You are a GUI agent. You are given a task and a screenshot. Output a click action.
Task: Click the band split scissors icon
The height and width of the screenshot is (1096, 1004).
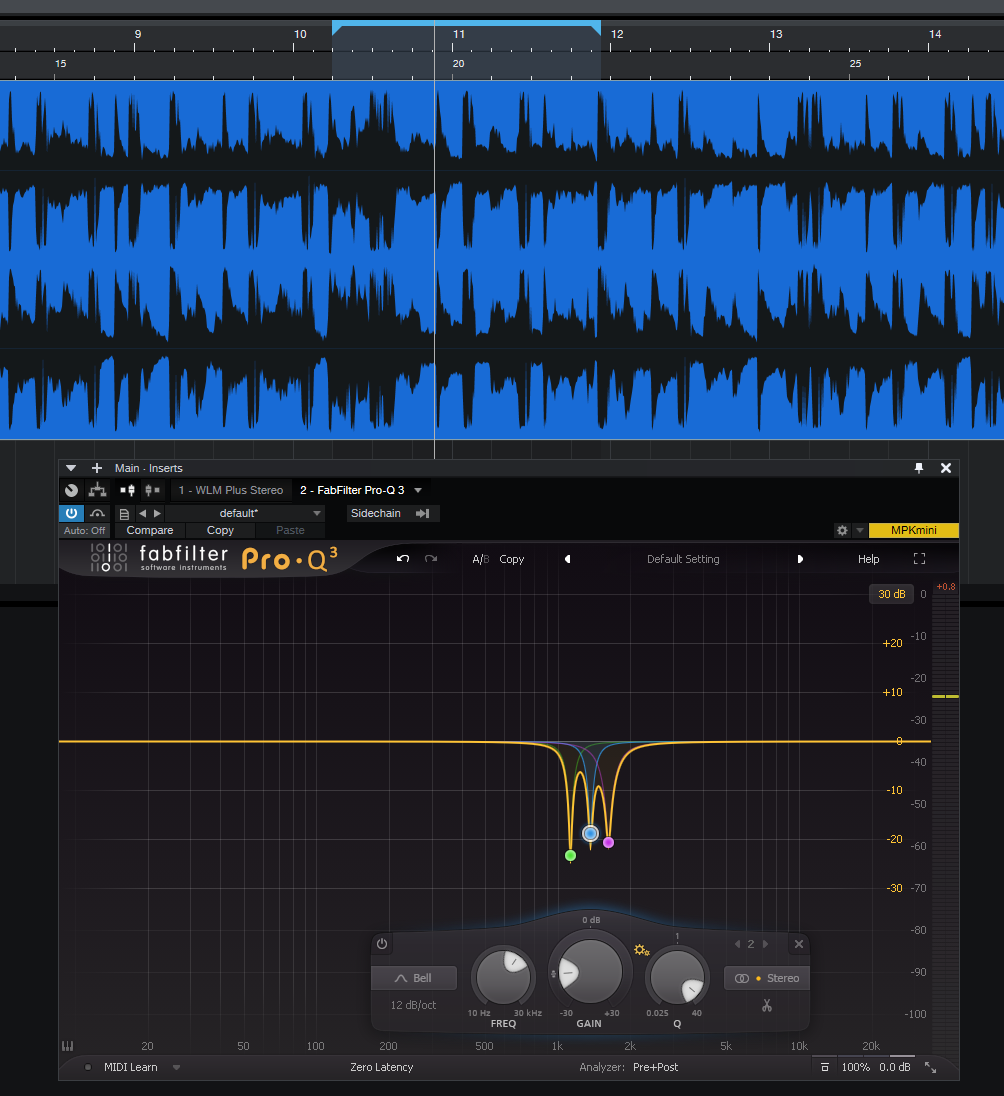pos(766,1006)
